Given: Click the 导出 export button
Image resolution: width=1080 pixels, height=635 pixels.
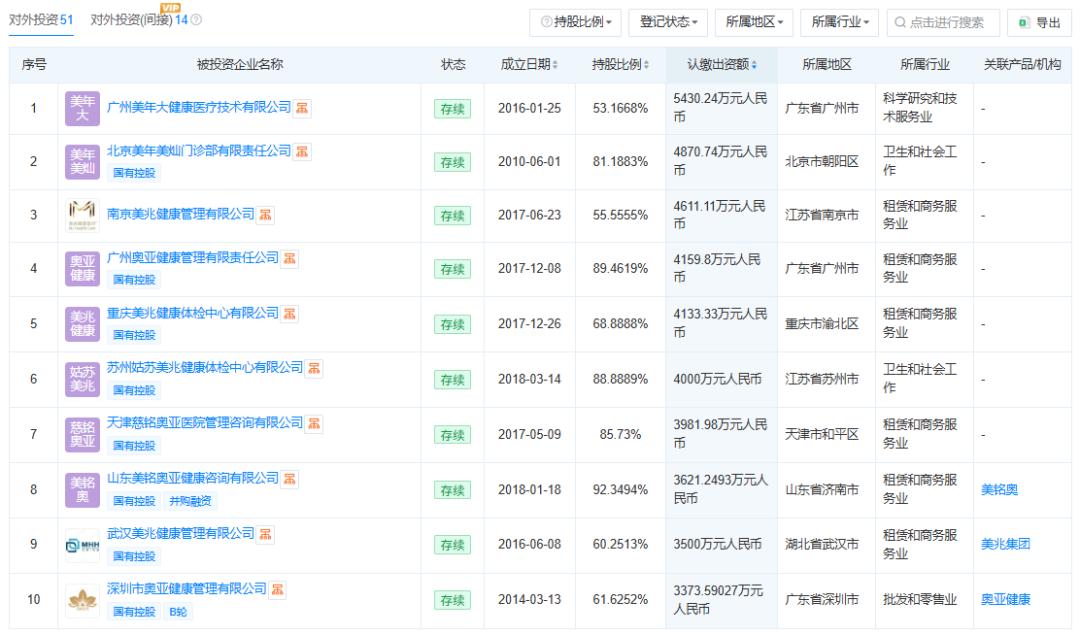Looking at the screenshot, I should click(x=1039, y=22).
